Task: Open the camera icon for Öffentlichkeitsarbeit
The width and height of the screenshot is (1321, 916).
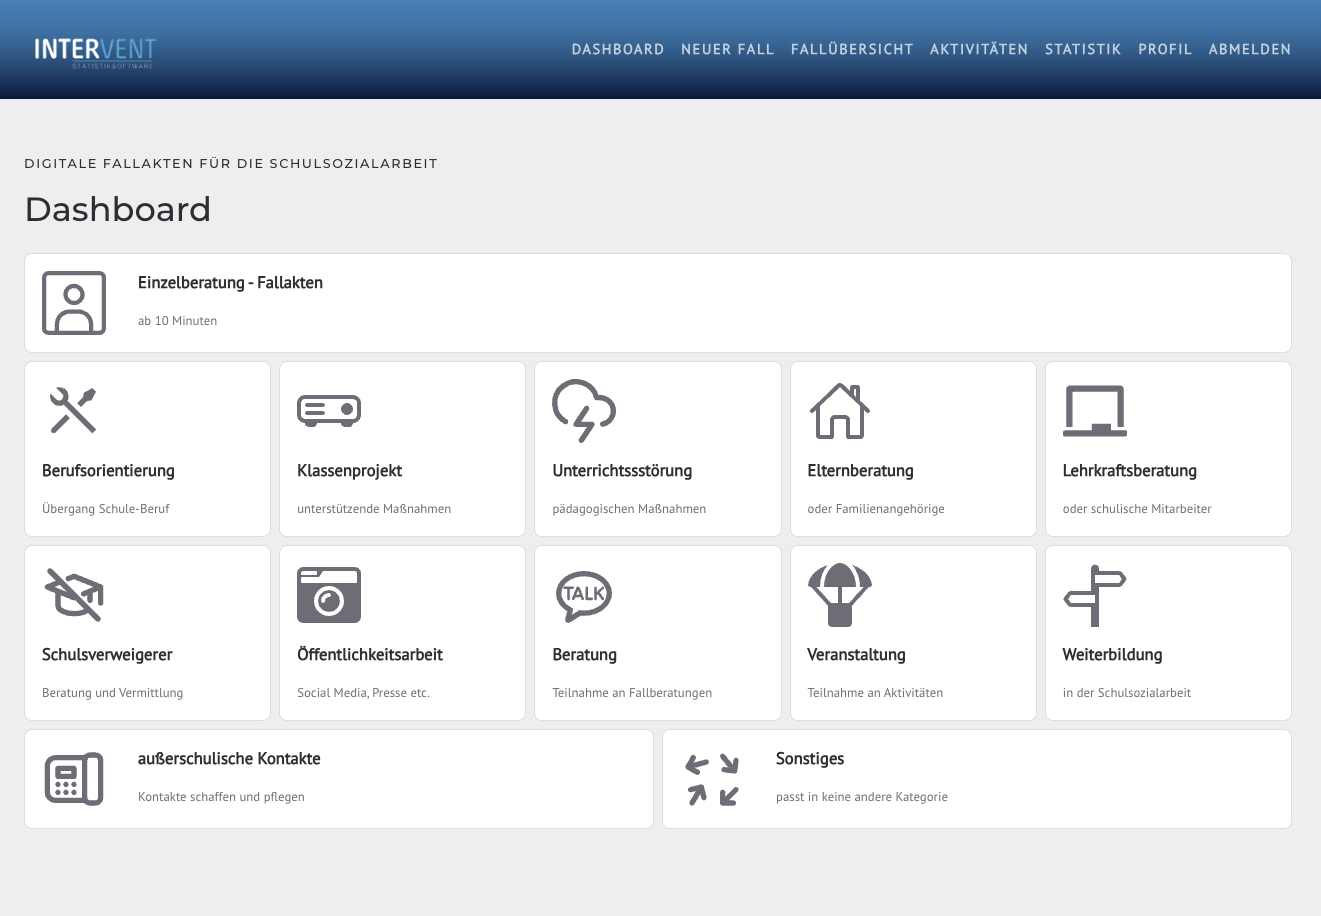Action: click(x=328, y=594)
